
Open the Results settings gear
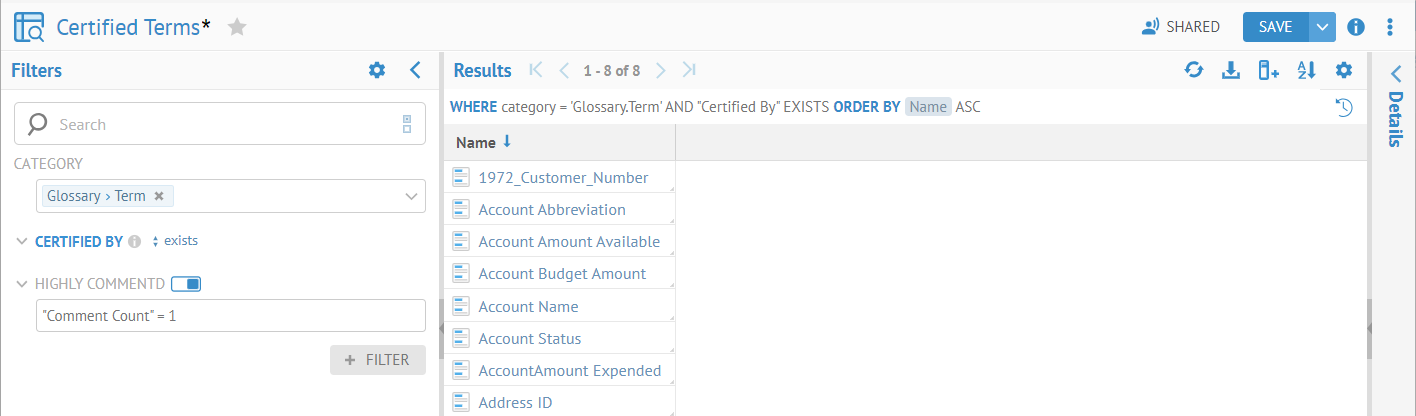[x=1344, y=70]
